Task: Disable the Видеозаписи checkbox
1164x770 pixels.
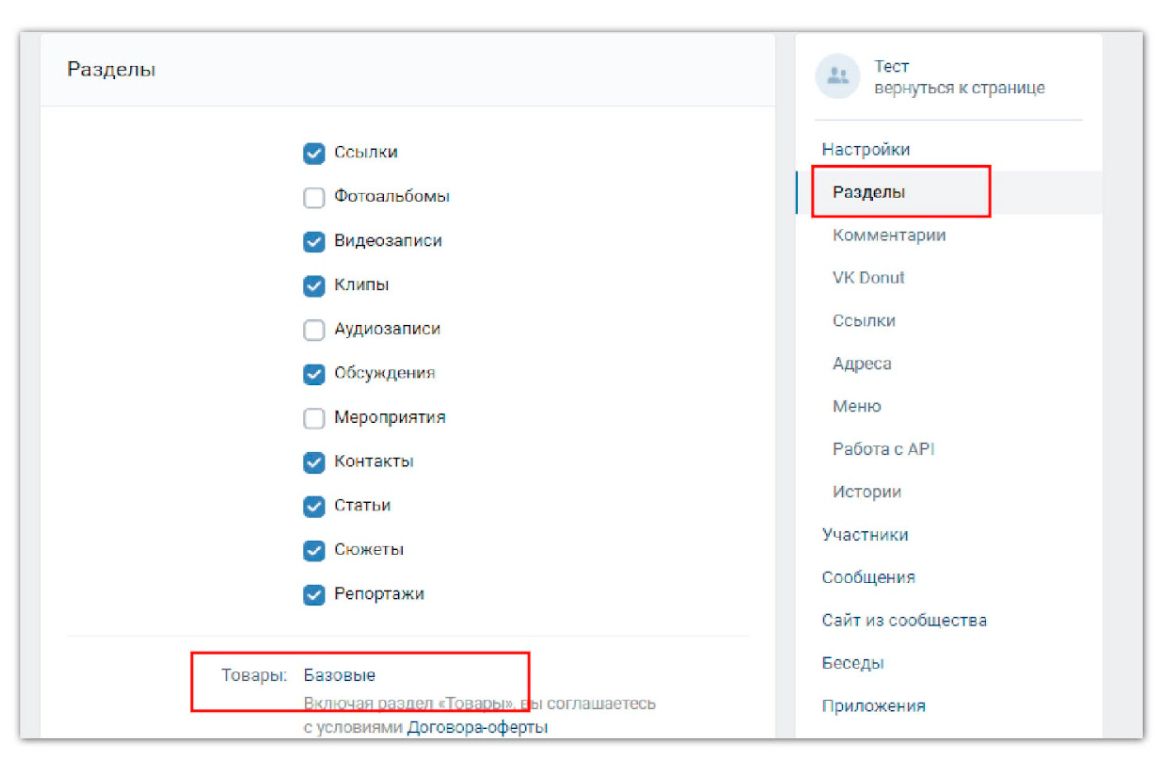Action: point(314,241)
